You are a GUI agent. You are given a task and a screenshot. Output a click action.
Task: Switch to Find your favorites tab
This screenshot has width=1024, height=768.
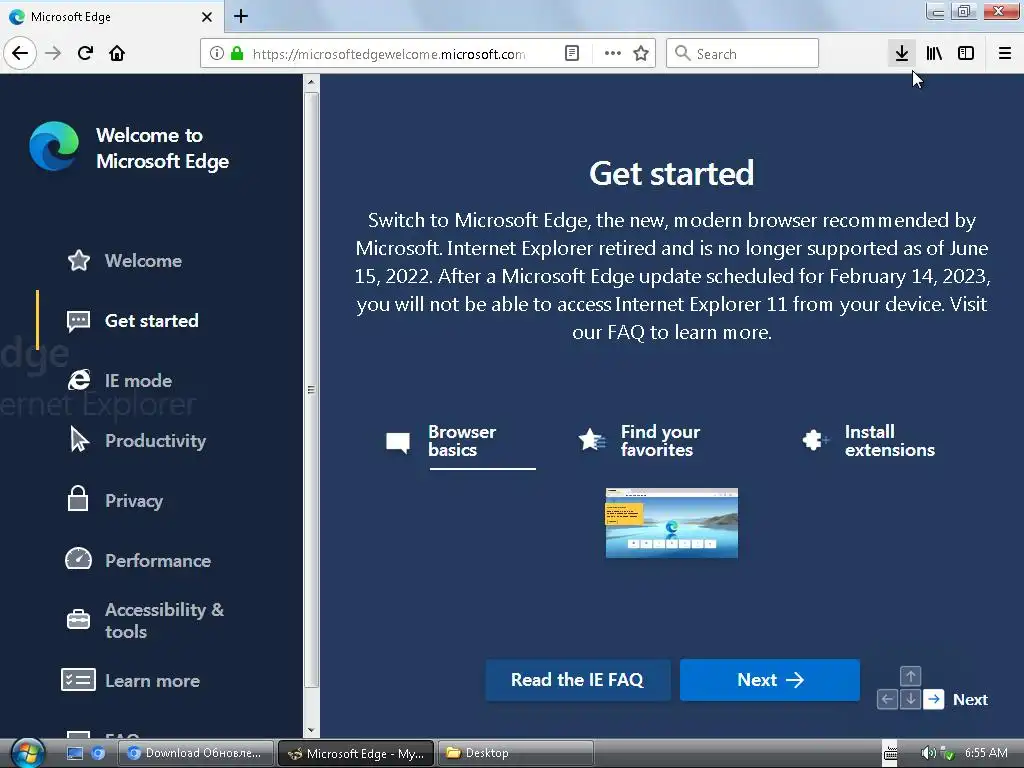tap(639, 441)
